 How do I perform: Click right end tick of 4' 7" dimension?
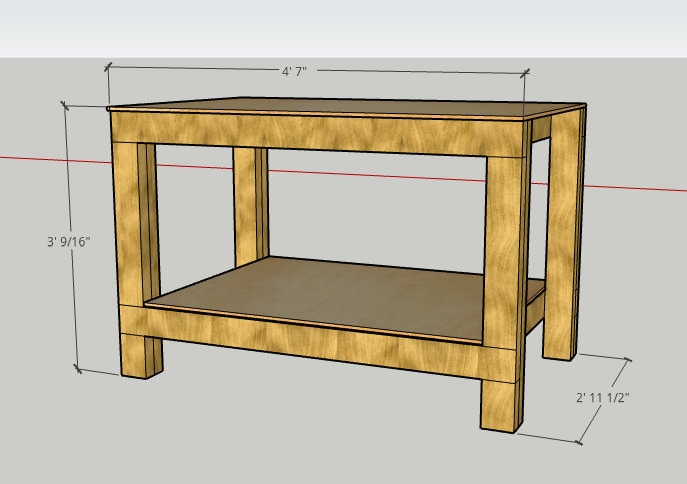[526, 72]
